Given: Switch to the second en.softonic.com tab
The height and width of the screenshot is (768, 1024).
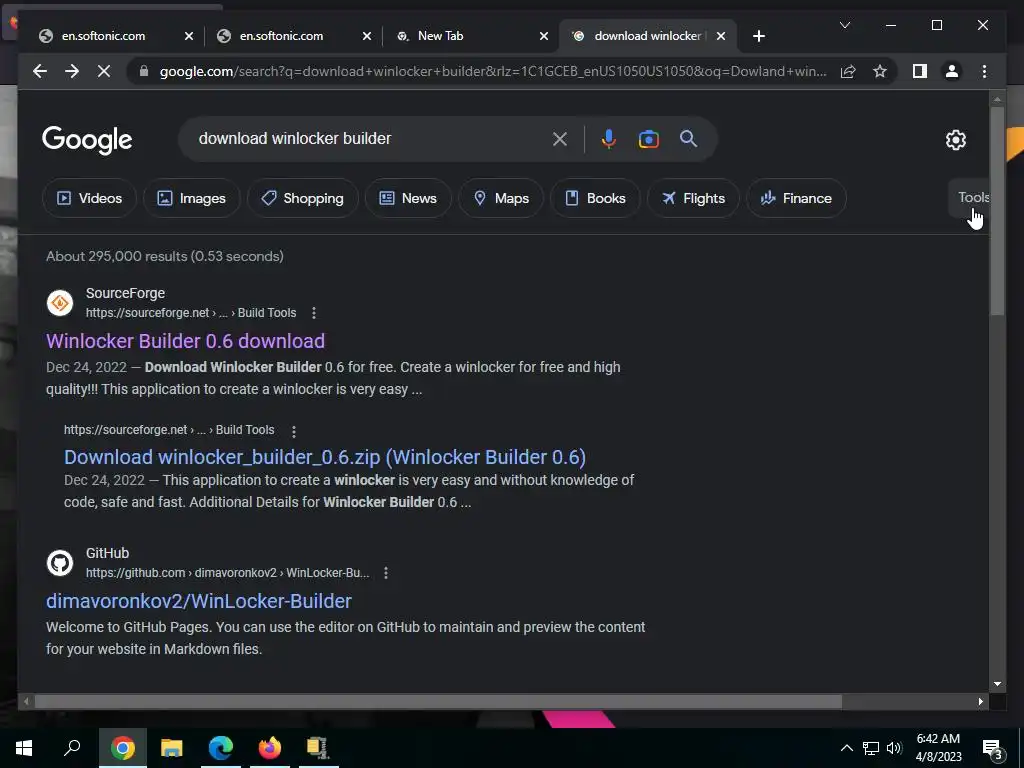Looking at the screenshot, I should [281, 36].
